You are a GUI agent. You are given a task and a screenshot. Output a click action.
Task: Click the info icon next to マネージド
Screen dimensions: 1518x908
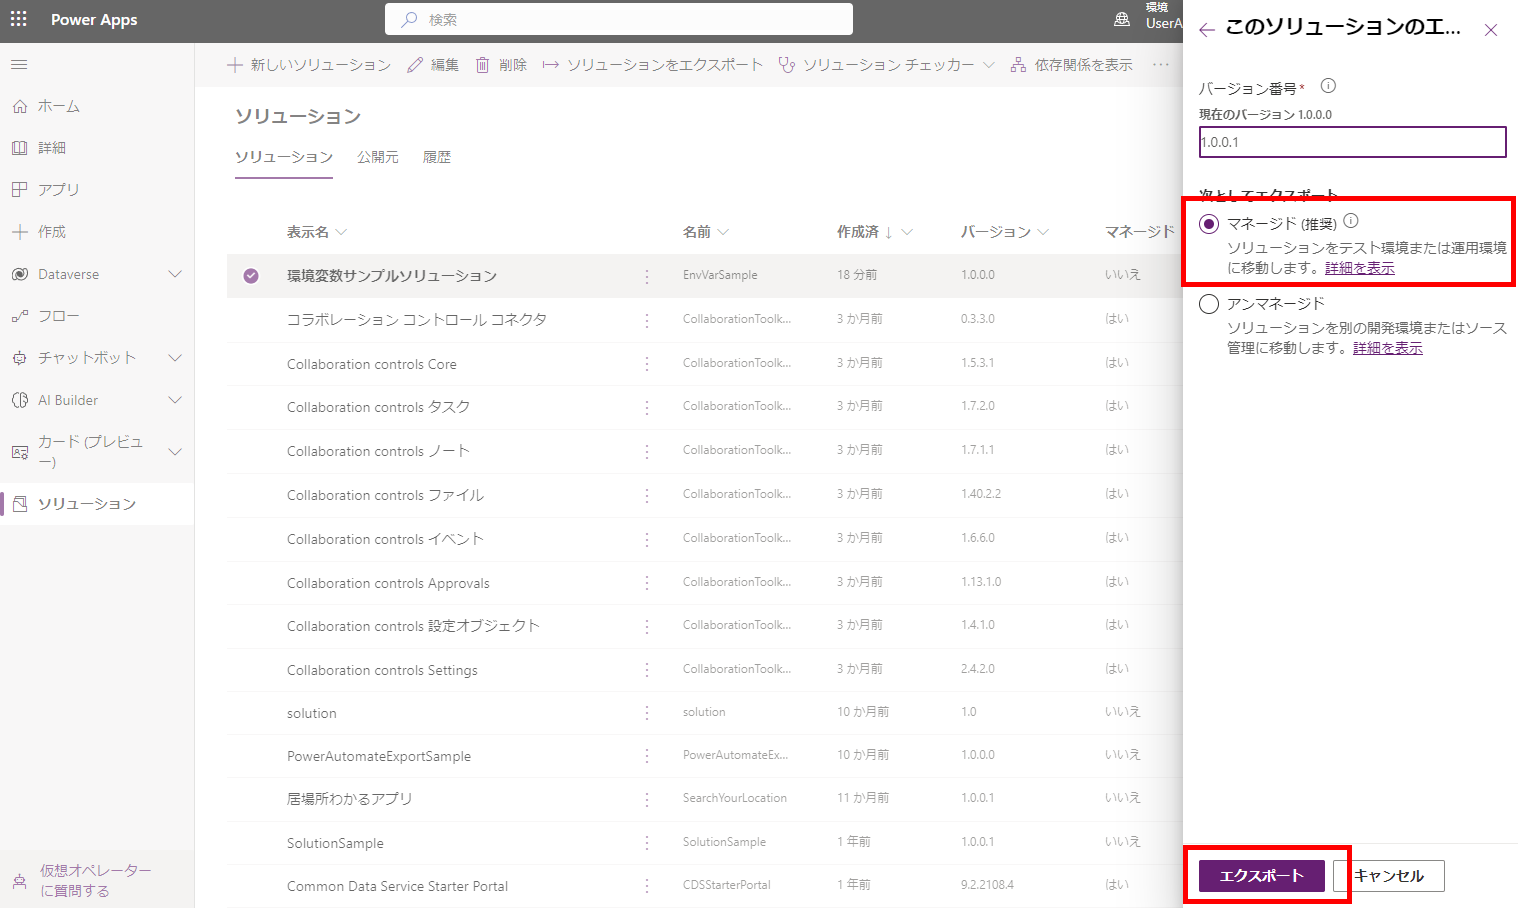1351,222
